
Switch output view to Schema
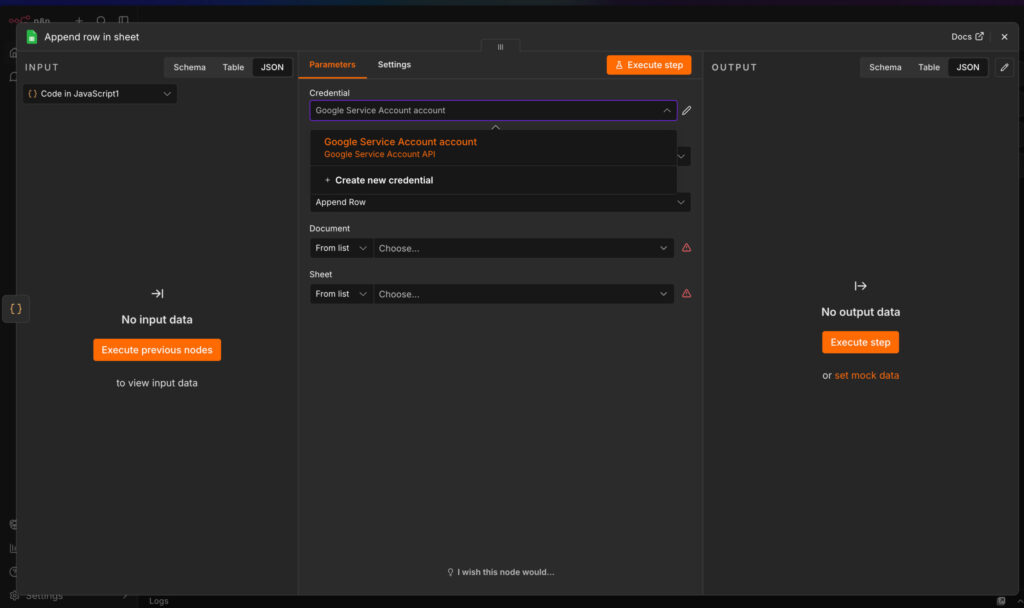[x=885, y=67]
